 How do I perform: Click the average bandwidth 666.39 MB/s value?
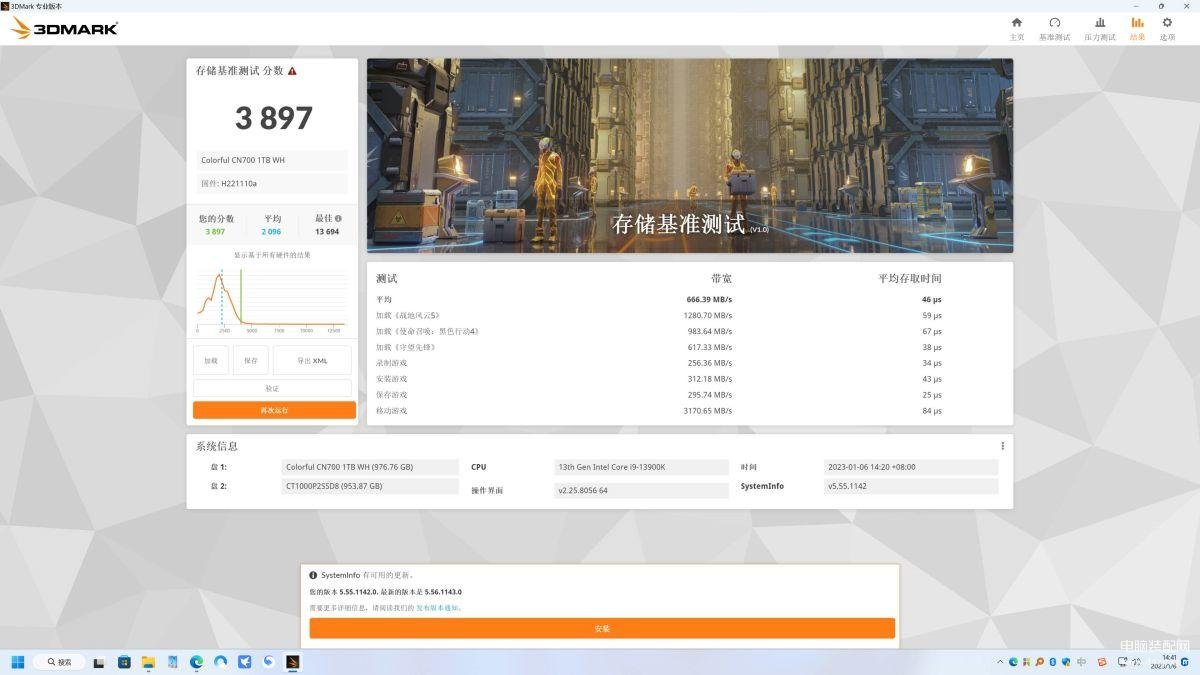709,299
